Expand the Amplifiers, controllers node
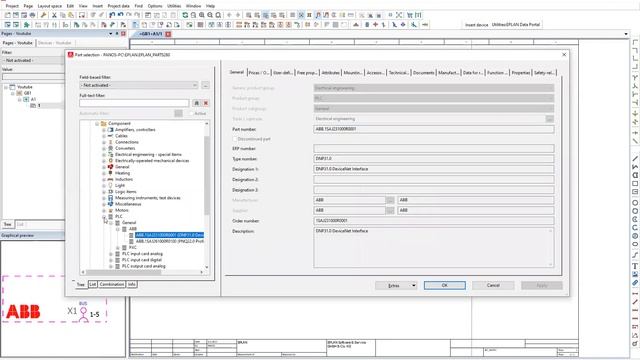Viewport: 640px width, 360px height. (x=104, y=130)
